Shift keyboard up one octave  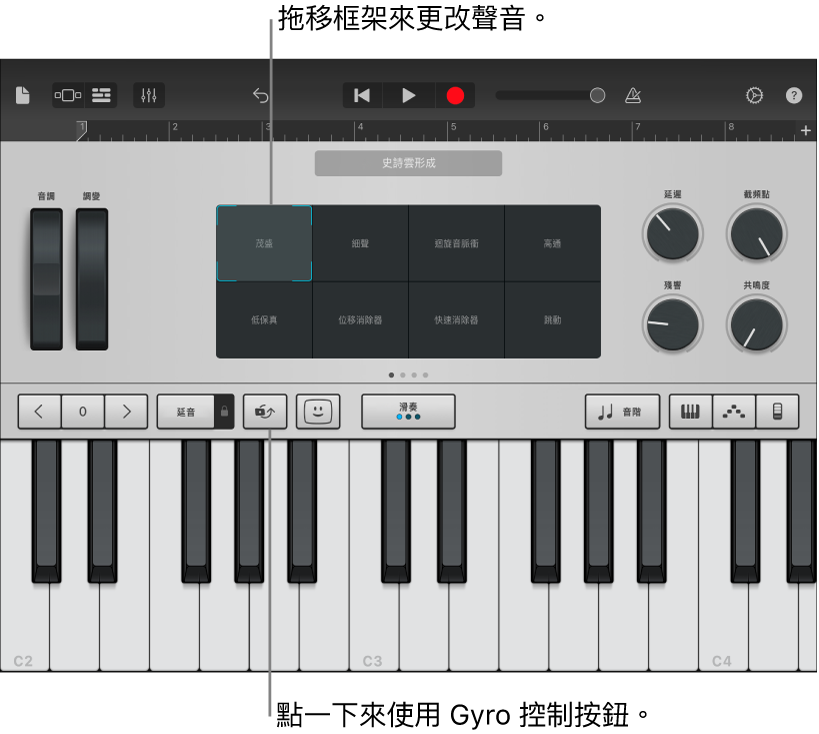[x=126, y=412]
